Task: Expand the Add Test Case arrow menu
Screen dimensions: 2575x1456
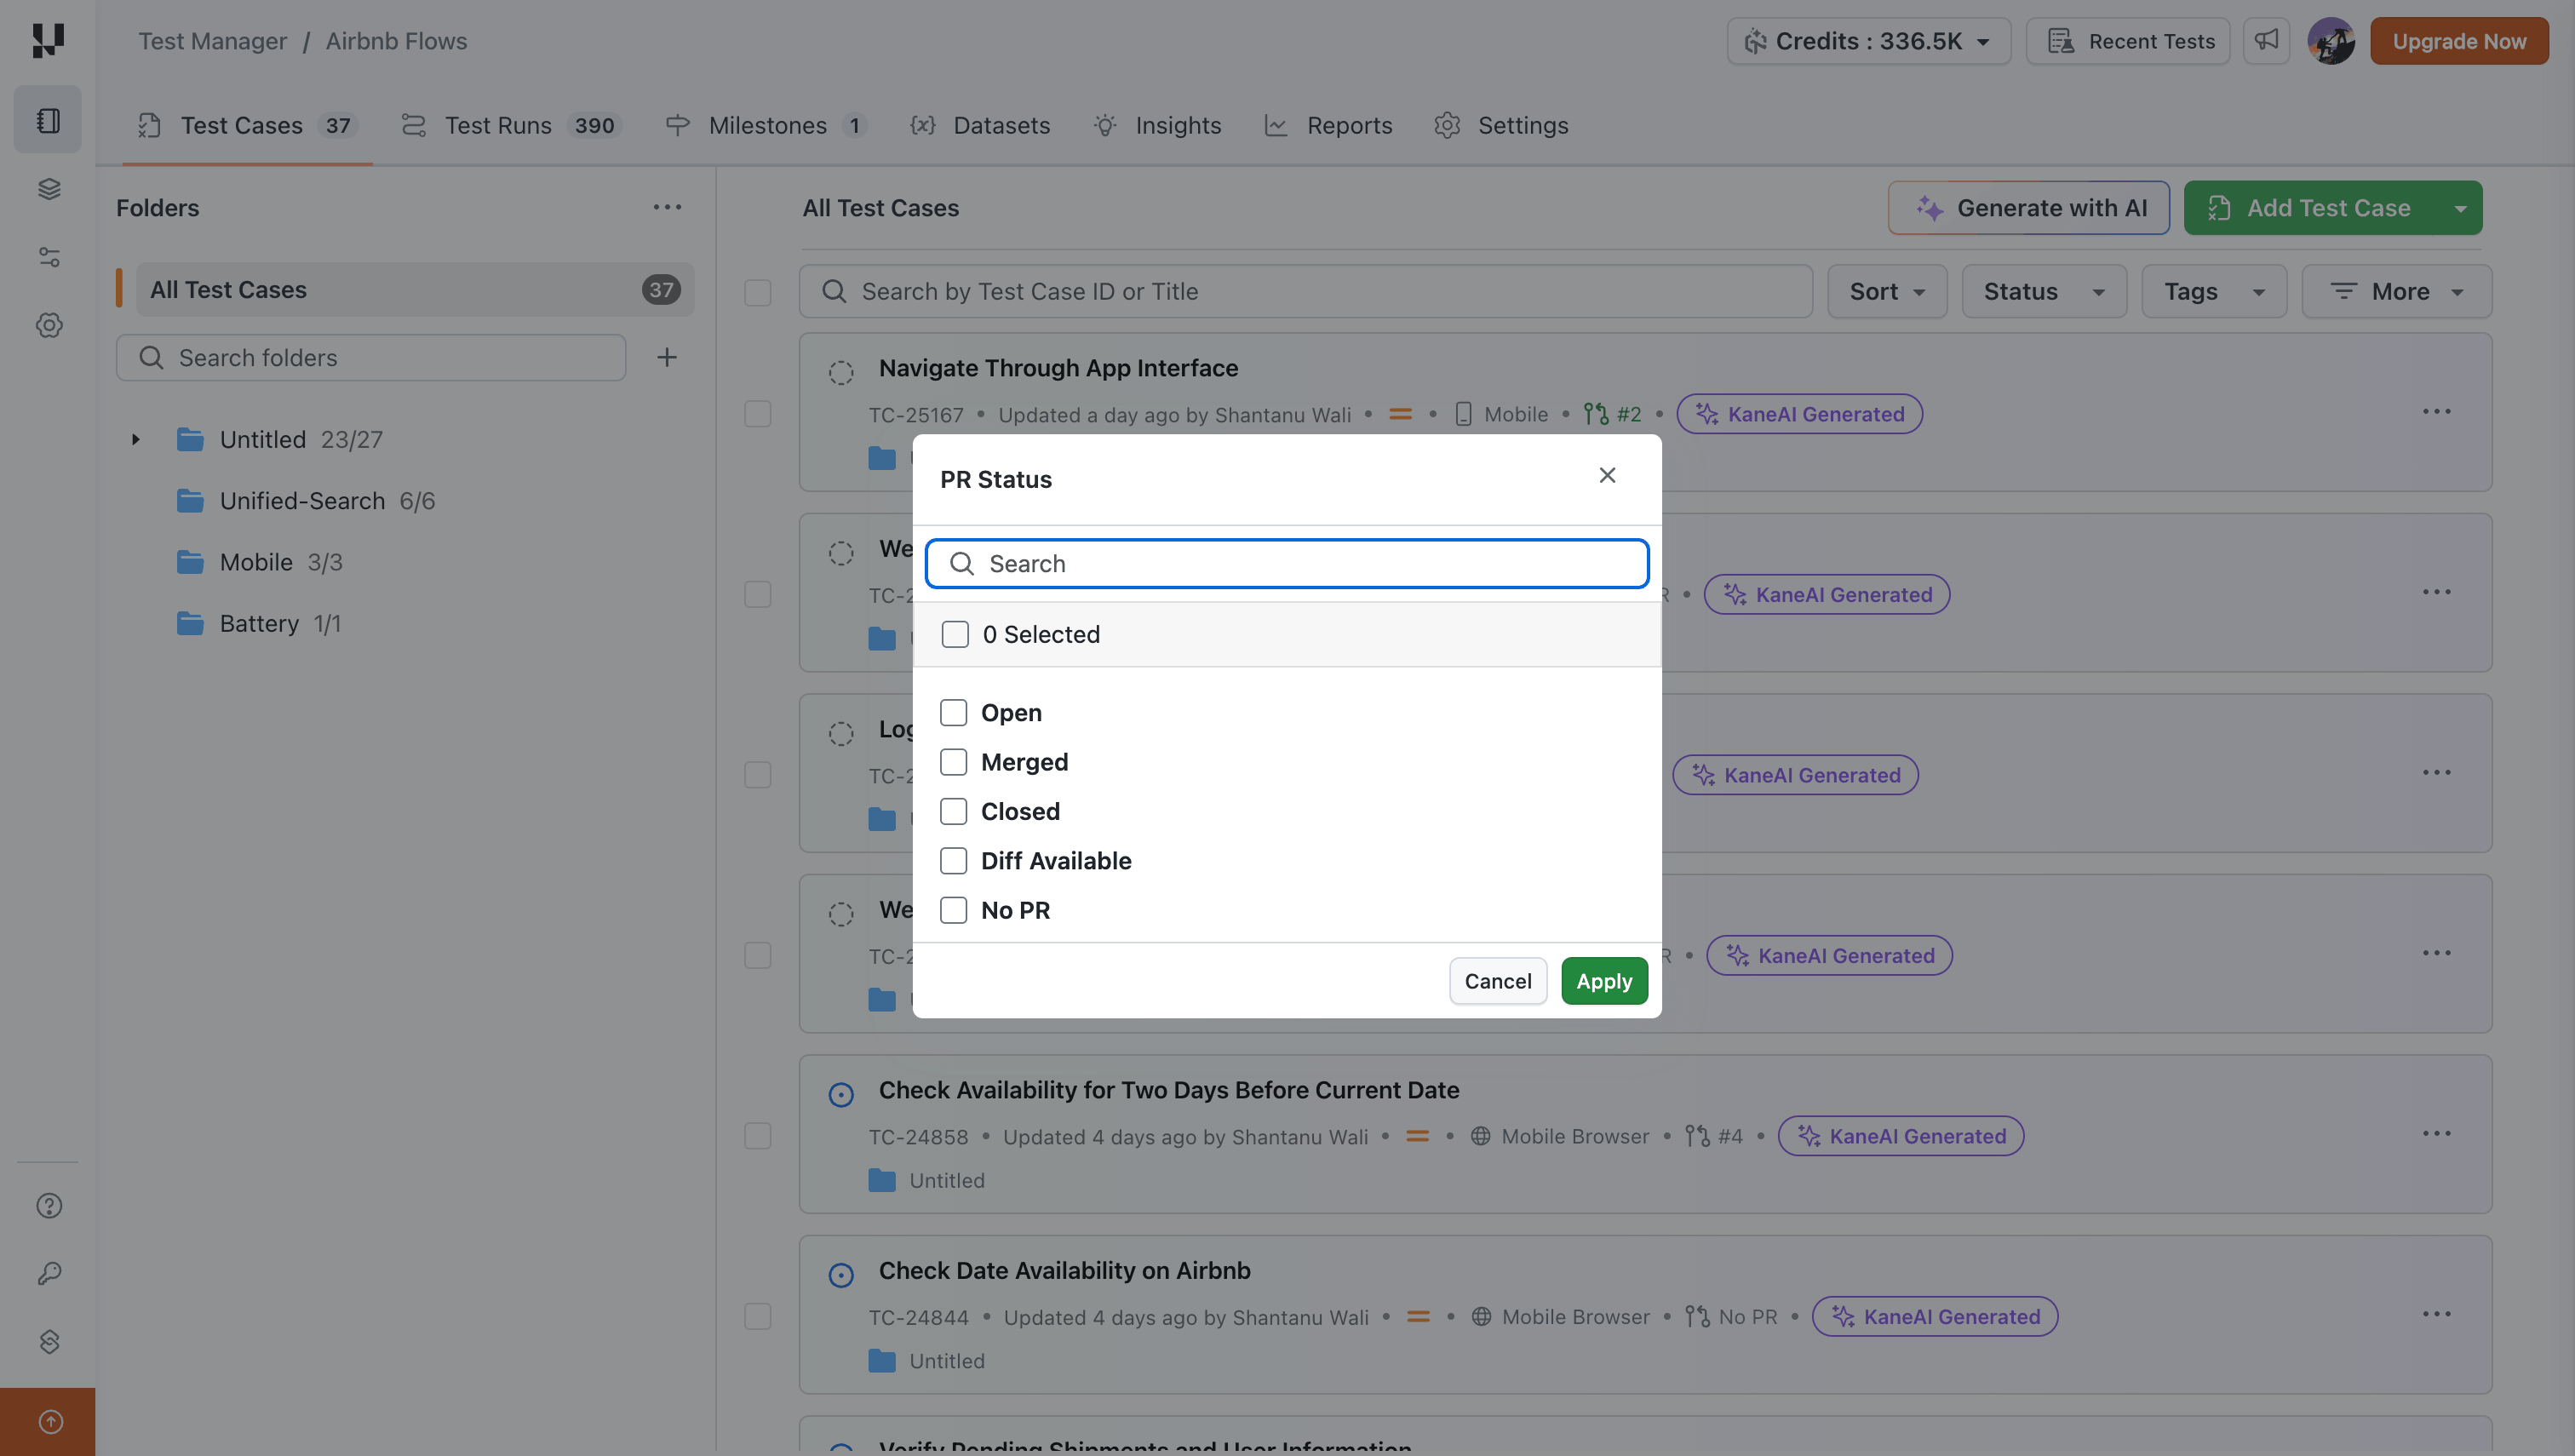Action: tap(2460, 208)
